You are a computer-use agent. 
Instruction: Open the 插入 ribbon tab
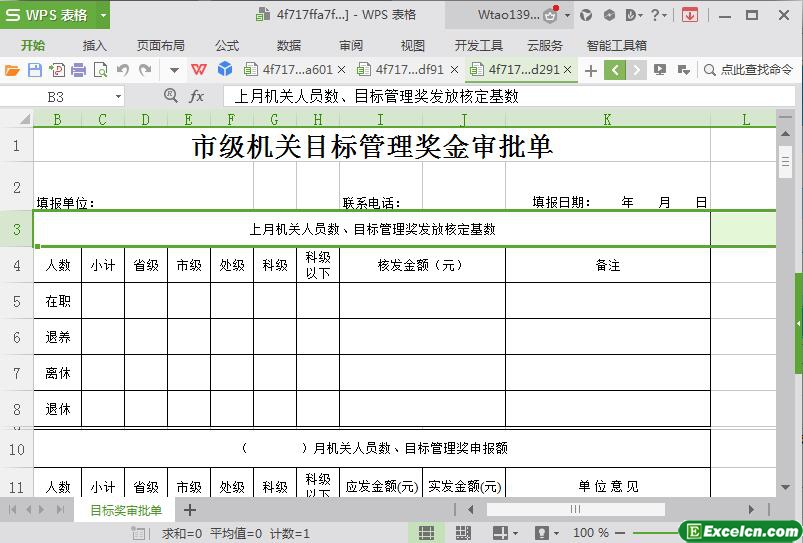click(x=95, y=45)
